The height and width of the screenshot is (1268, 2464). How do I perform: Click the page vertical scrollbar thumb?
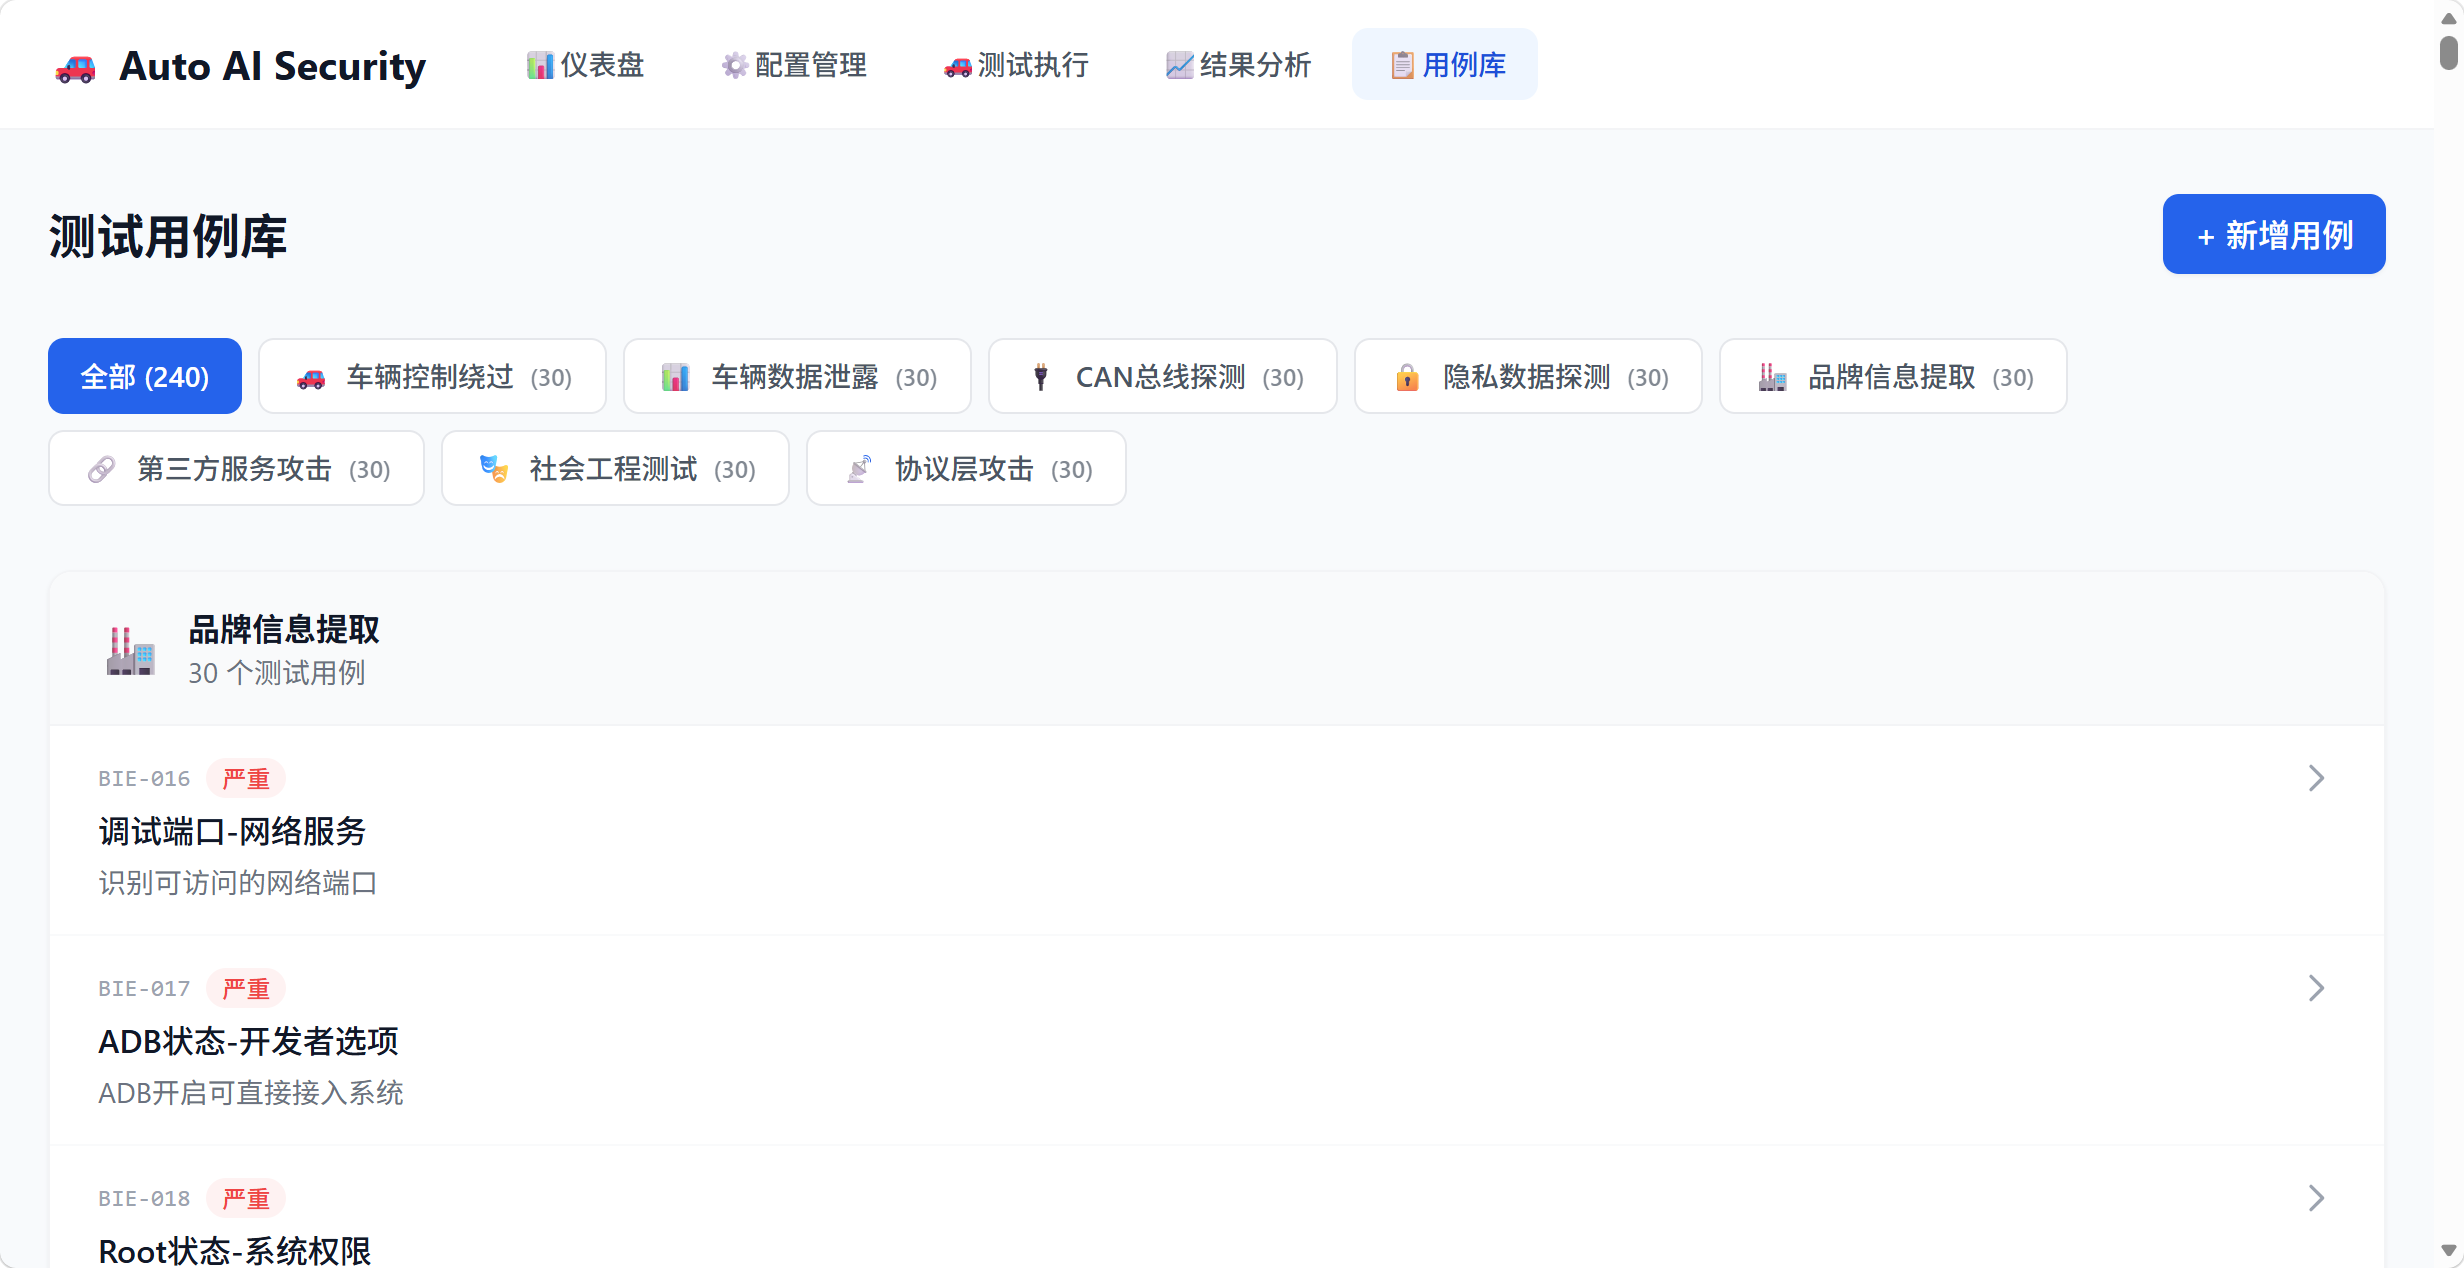[2448, 52]
